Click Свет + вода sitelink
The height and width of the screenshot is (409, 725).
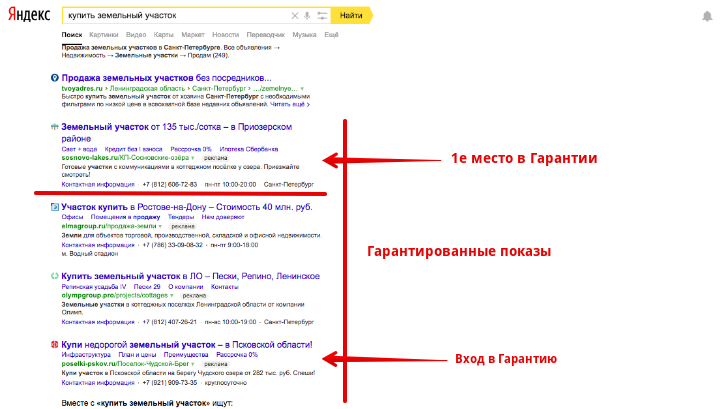pos(79,149)
